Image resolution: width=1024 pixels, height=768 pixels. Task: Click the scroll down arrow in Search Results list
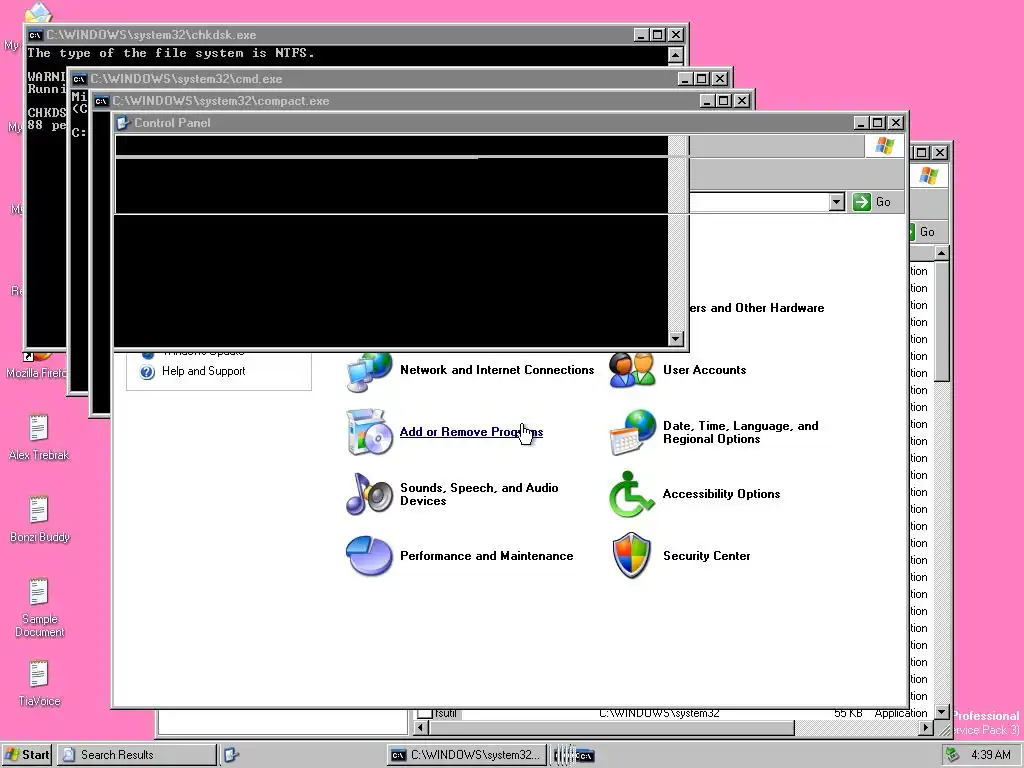point(941,712)
